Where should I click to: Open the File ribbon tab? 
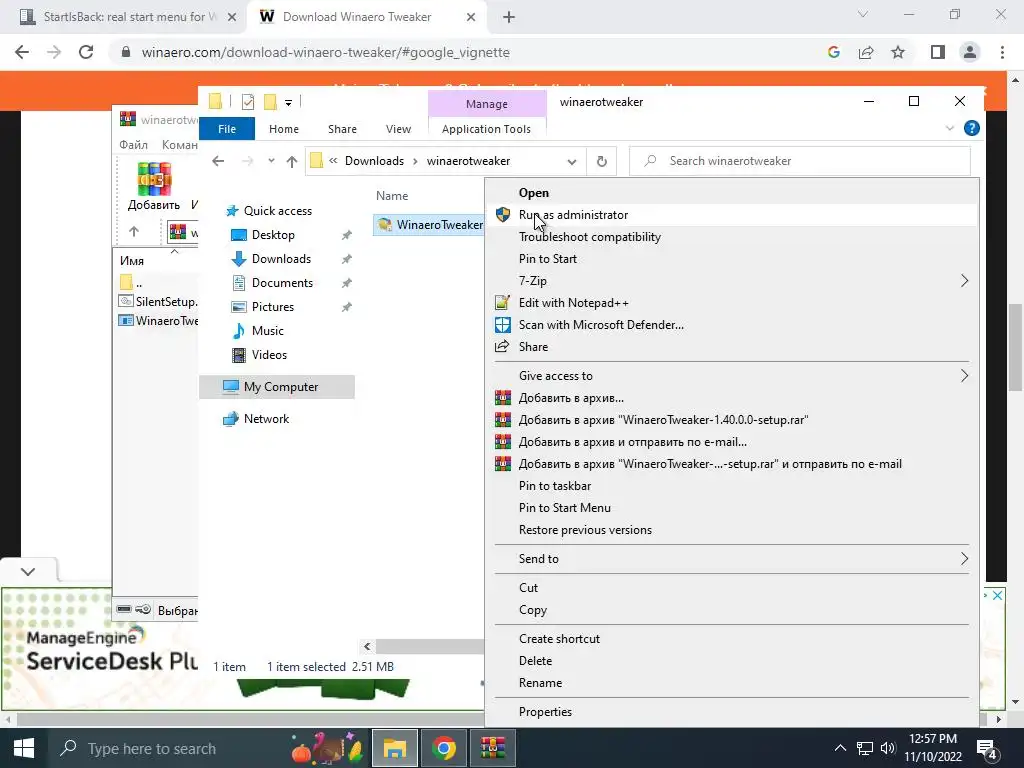point(227,129)
